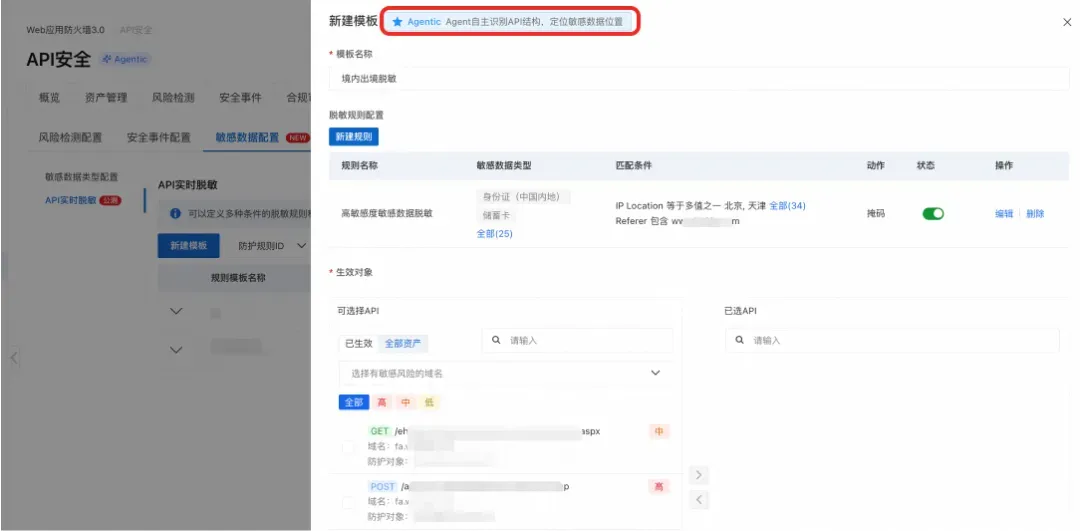Screen dimensions: 1080x531
Task: Click the 新建规则 button
Action: (353, 136)
